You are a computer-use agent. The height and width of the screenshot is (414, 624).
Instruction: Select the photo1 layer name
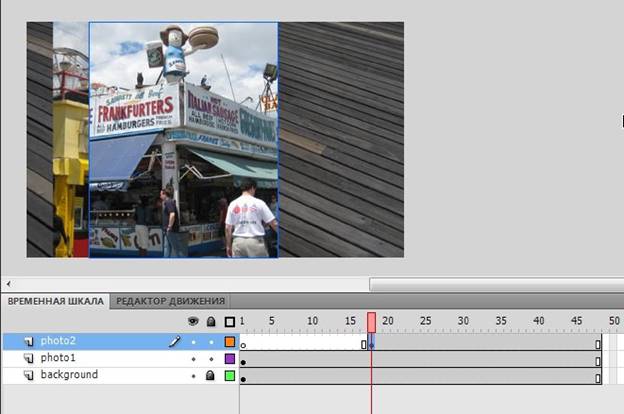point(58,358)
